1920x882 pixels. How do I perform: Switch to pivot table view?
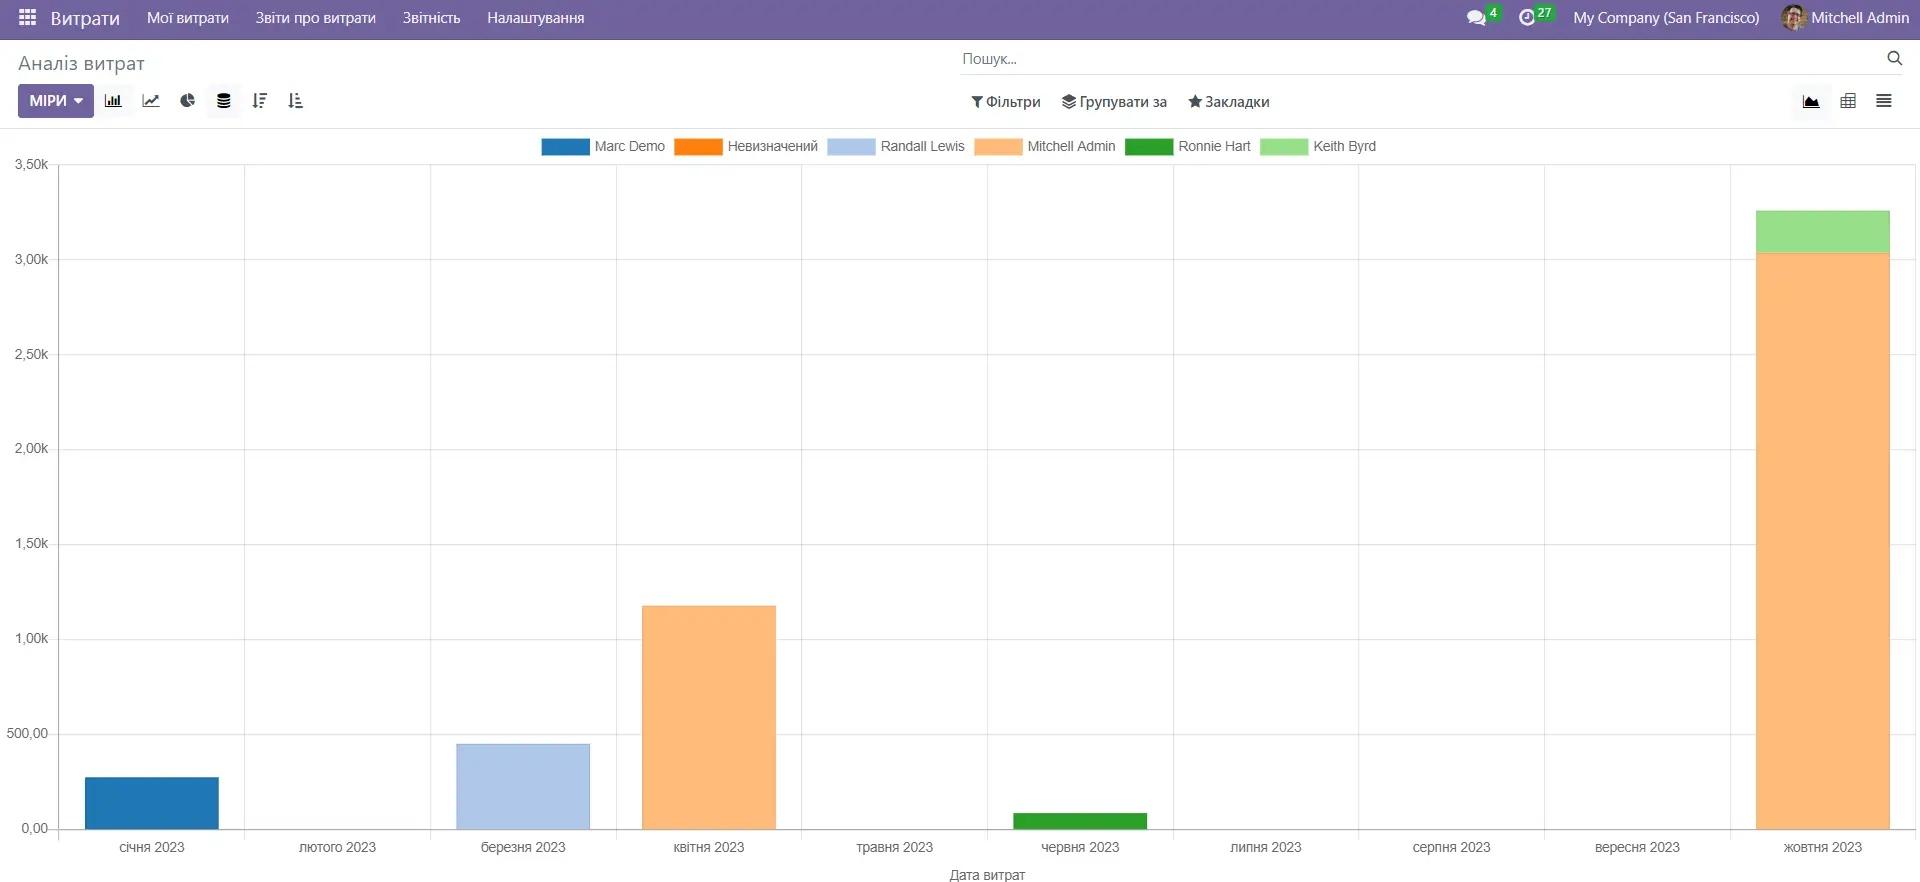click(x=1848, y=101)
